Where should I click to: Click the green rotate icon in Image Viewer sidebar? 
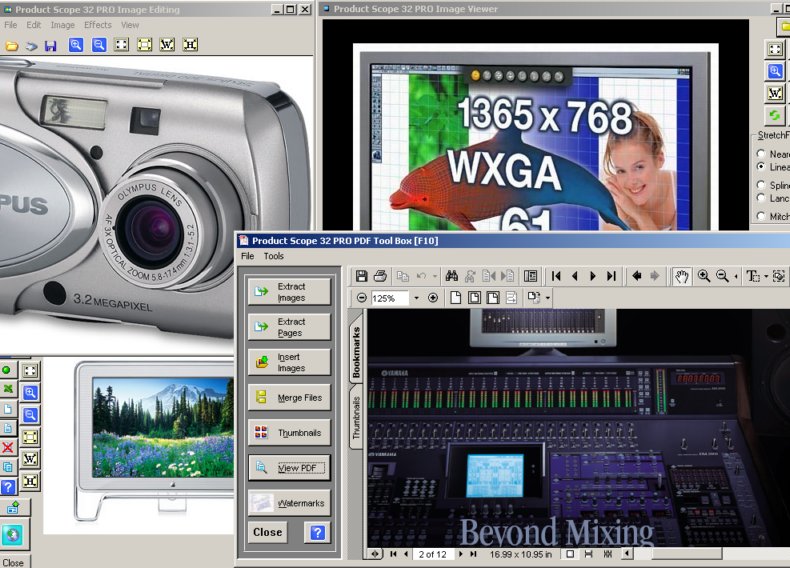click(775, 115)
